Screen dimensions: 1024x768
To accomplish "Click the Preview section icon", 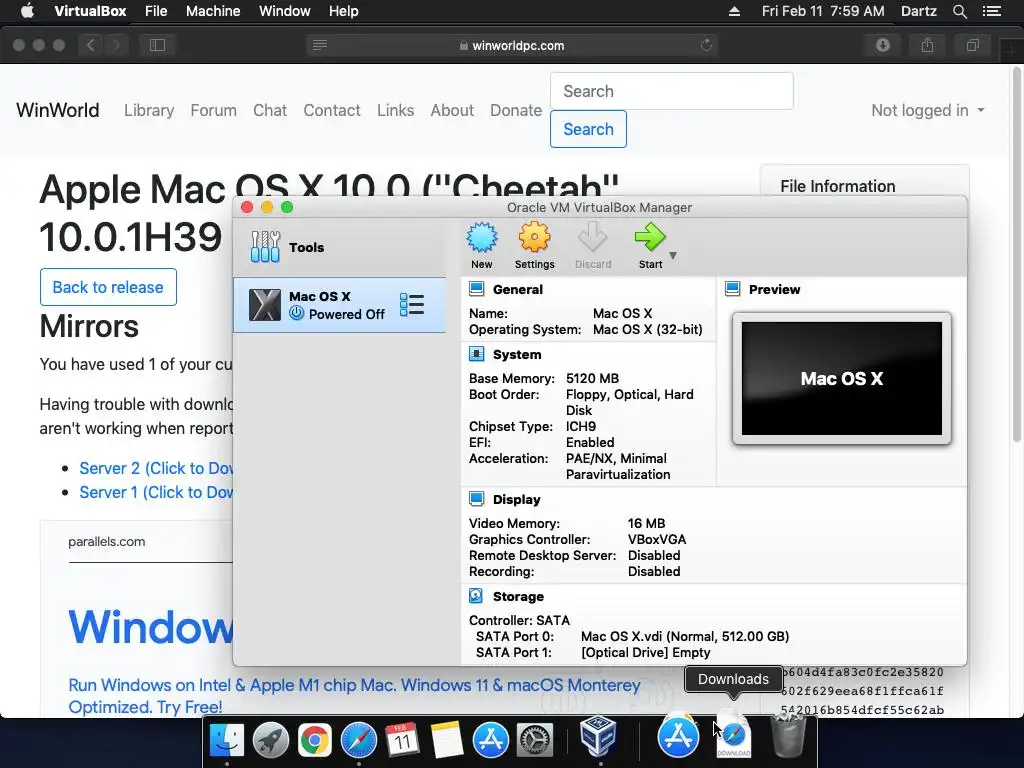I will tap(733, 289).
